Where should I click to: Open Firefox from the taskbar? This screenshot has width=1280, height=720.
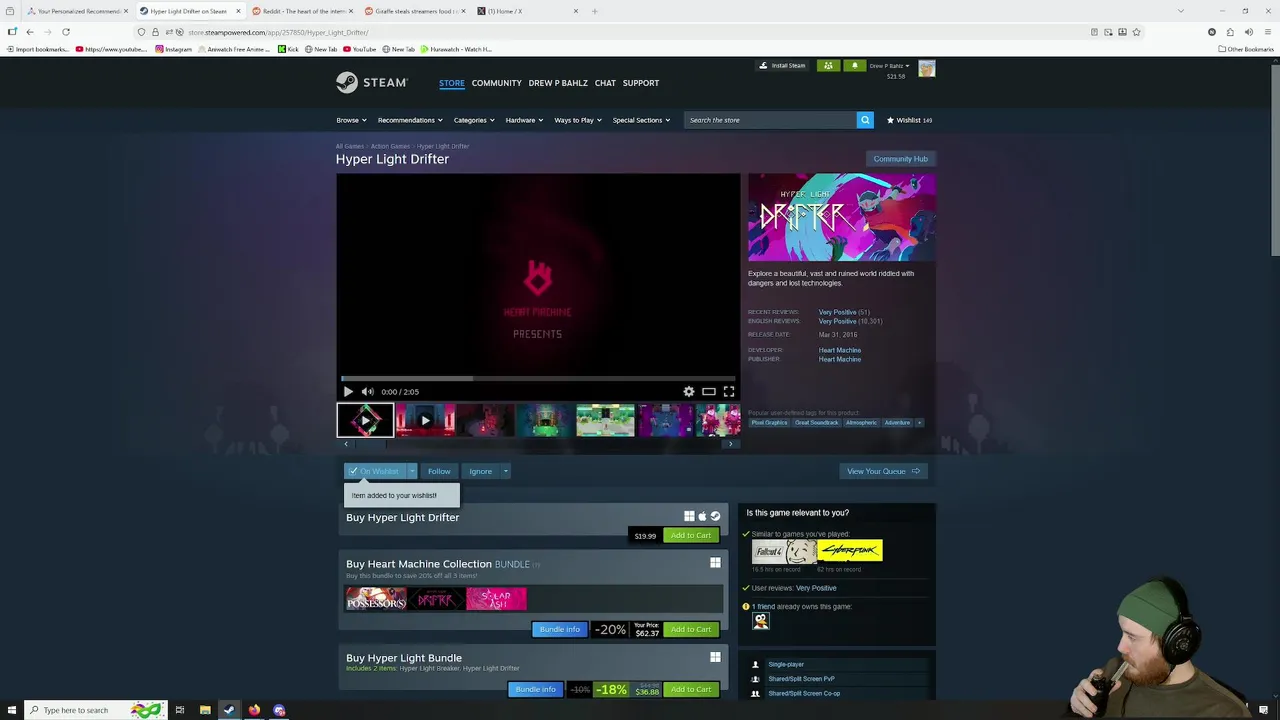pyautogui.click(x=254, y=710)
